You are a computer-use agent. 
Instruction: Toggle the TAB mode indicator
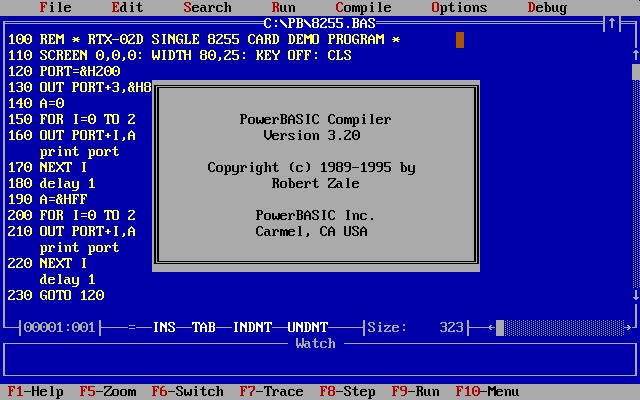pos(204,327)
